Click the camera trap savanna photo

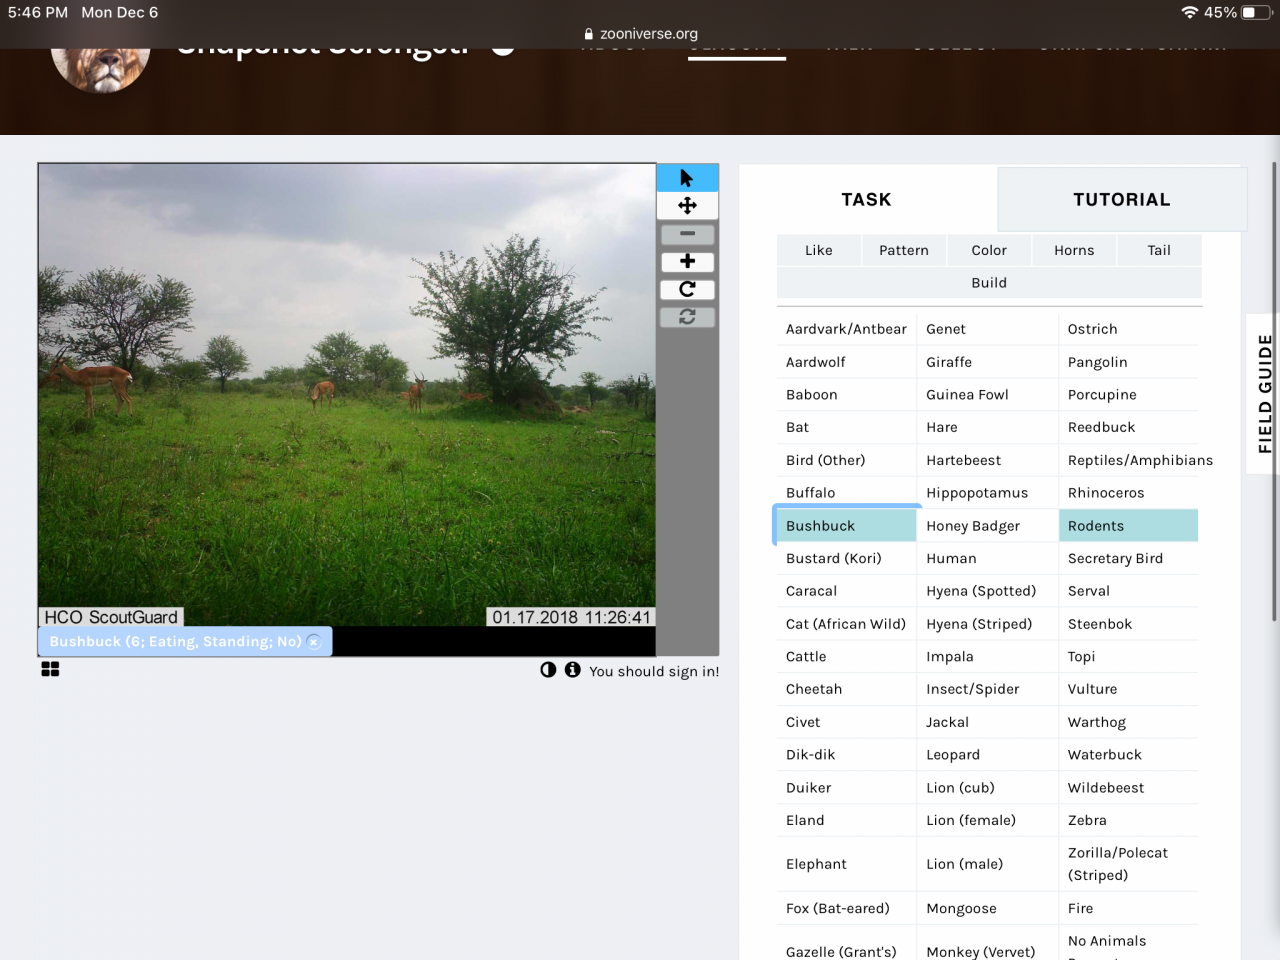point(347,396)
